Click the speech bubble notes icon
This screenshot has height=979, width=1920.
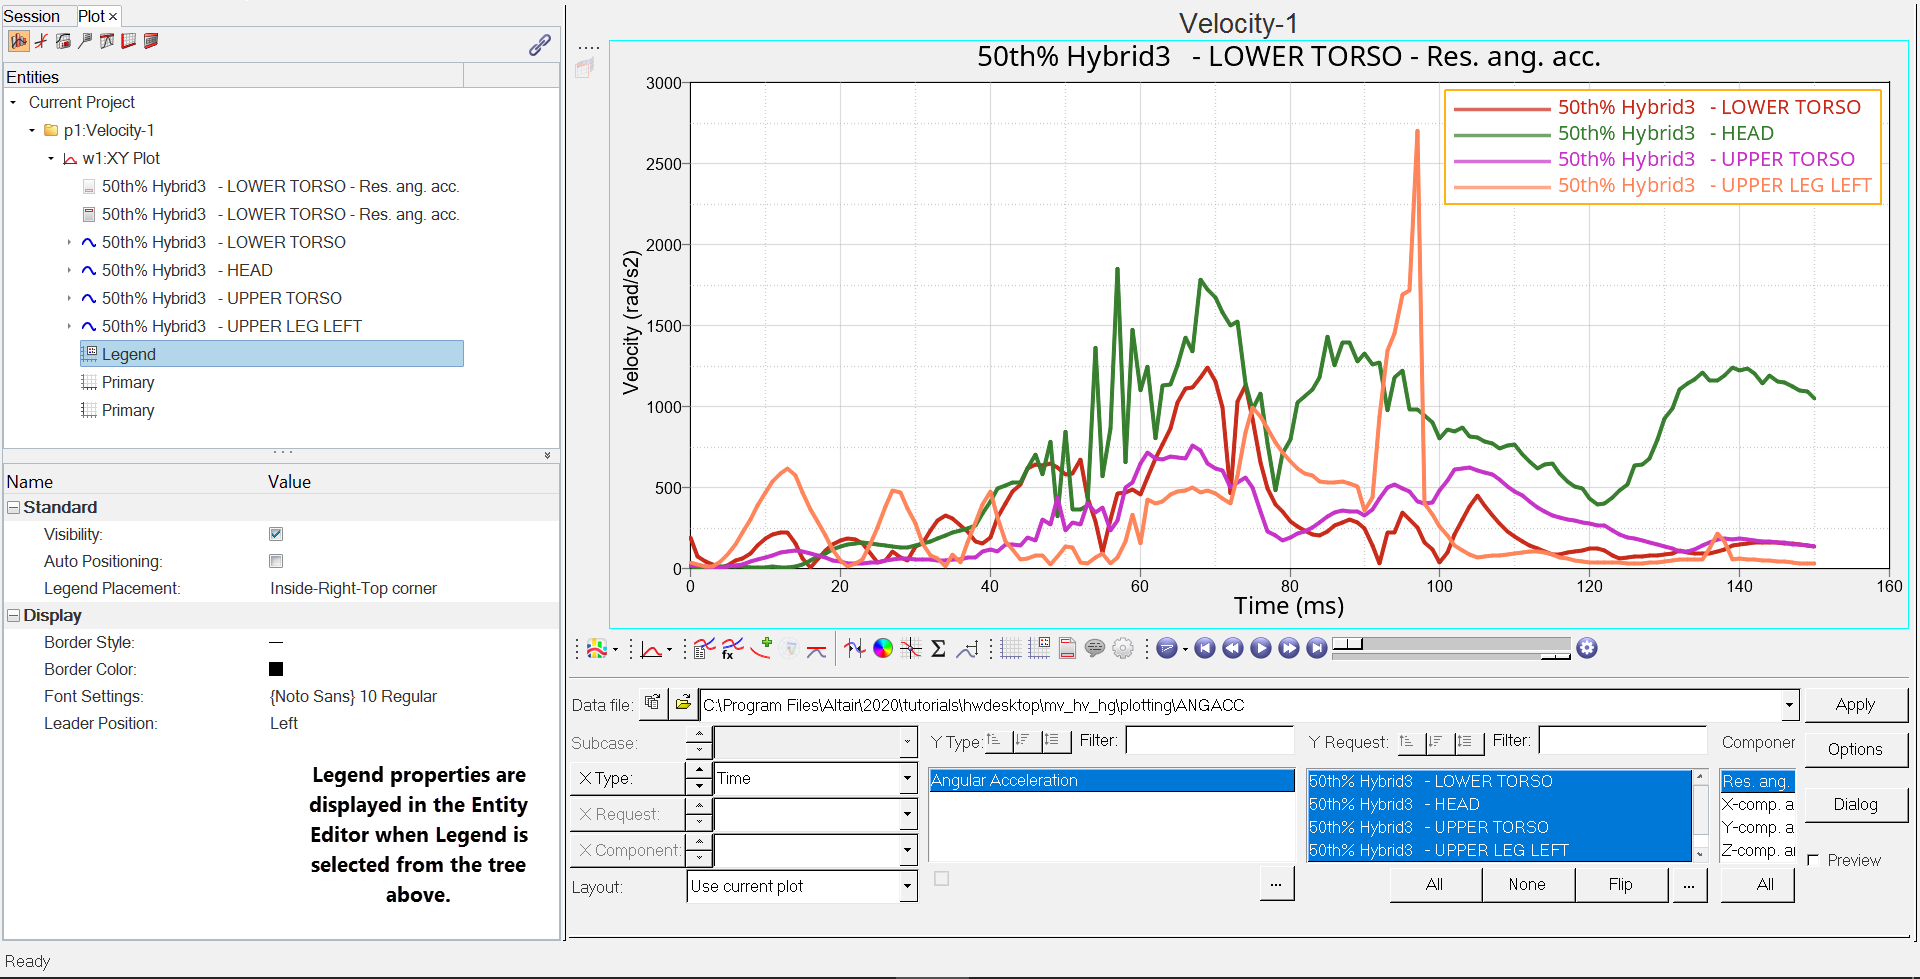coord(1095,649)
